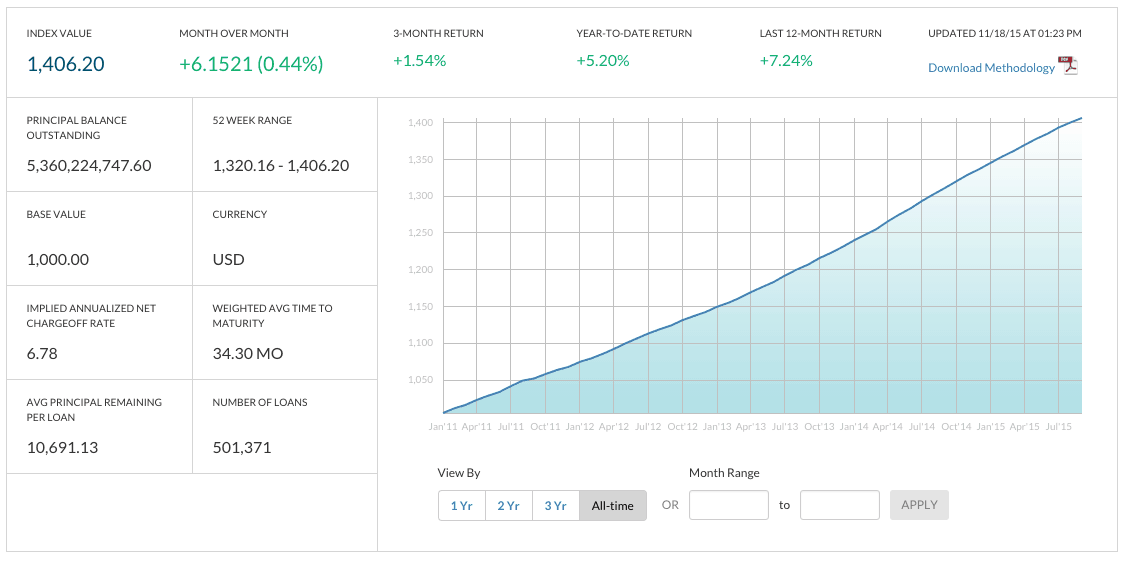Click the year-to-date return +5.20%
This screenshot has height=564, width=1126.
(602, 61)
